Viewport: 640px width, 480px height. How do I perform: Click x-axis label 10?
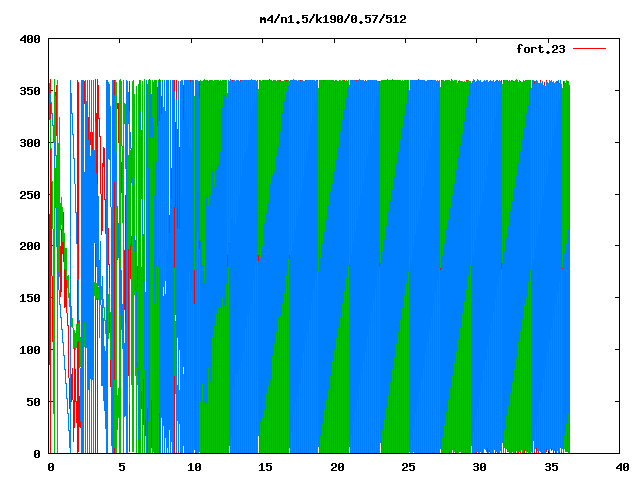[194, 467]
